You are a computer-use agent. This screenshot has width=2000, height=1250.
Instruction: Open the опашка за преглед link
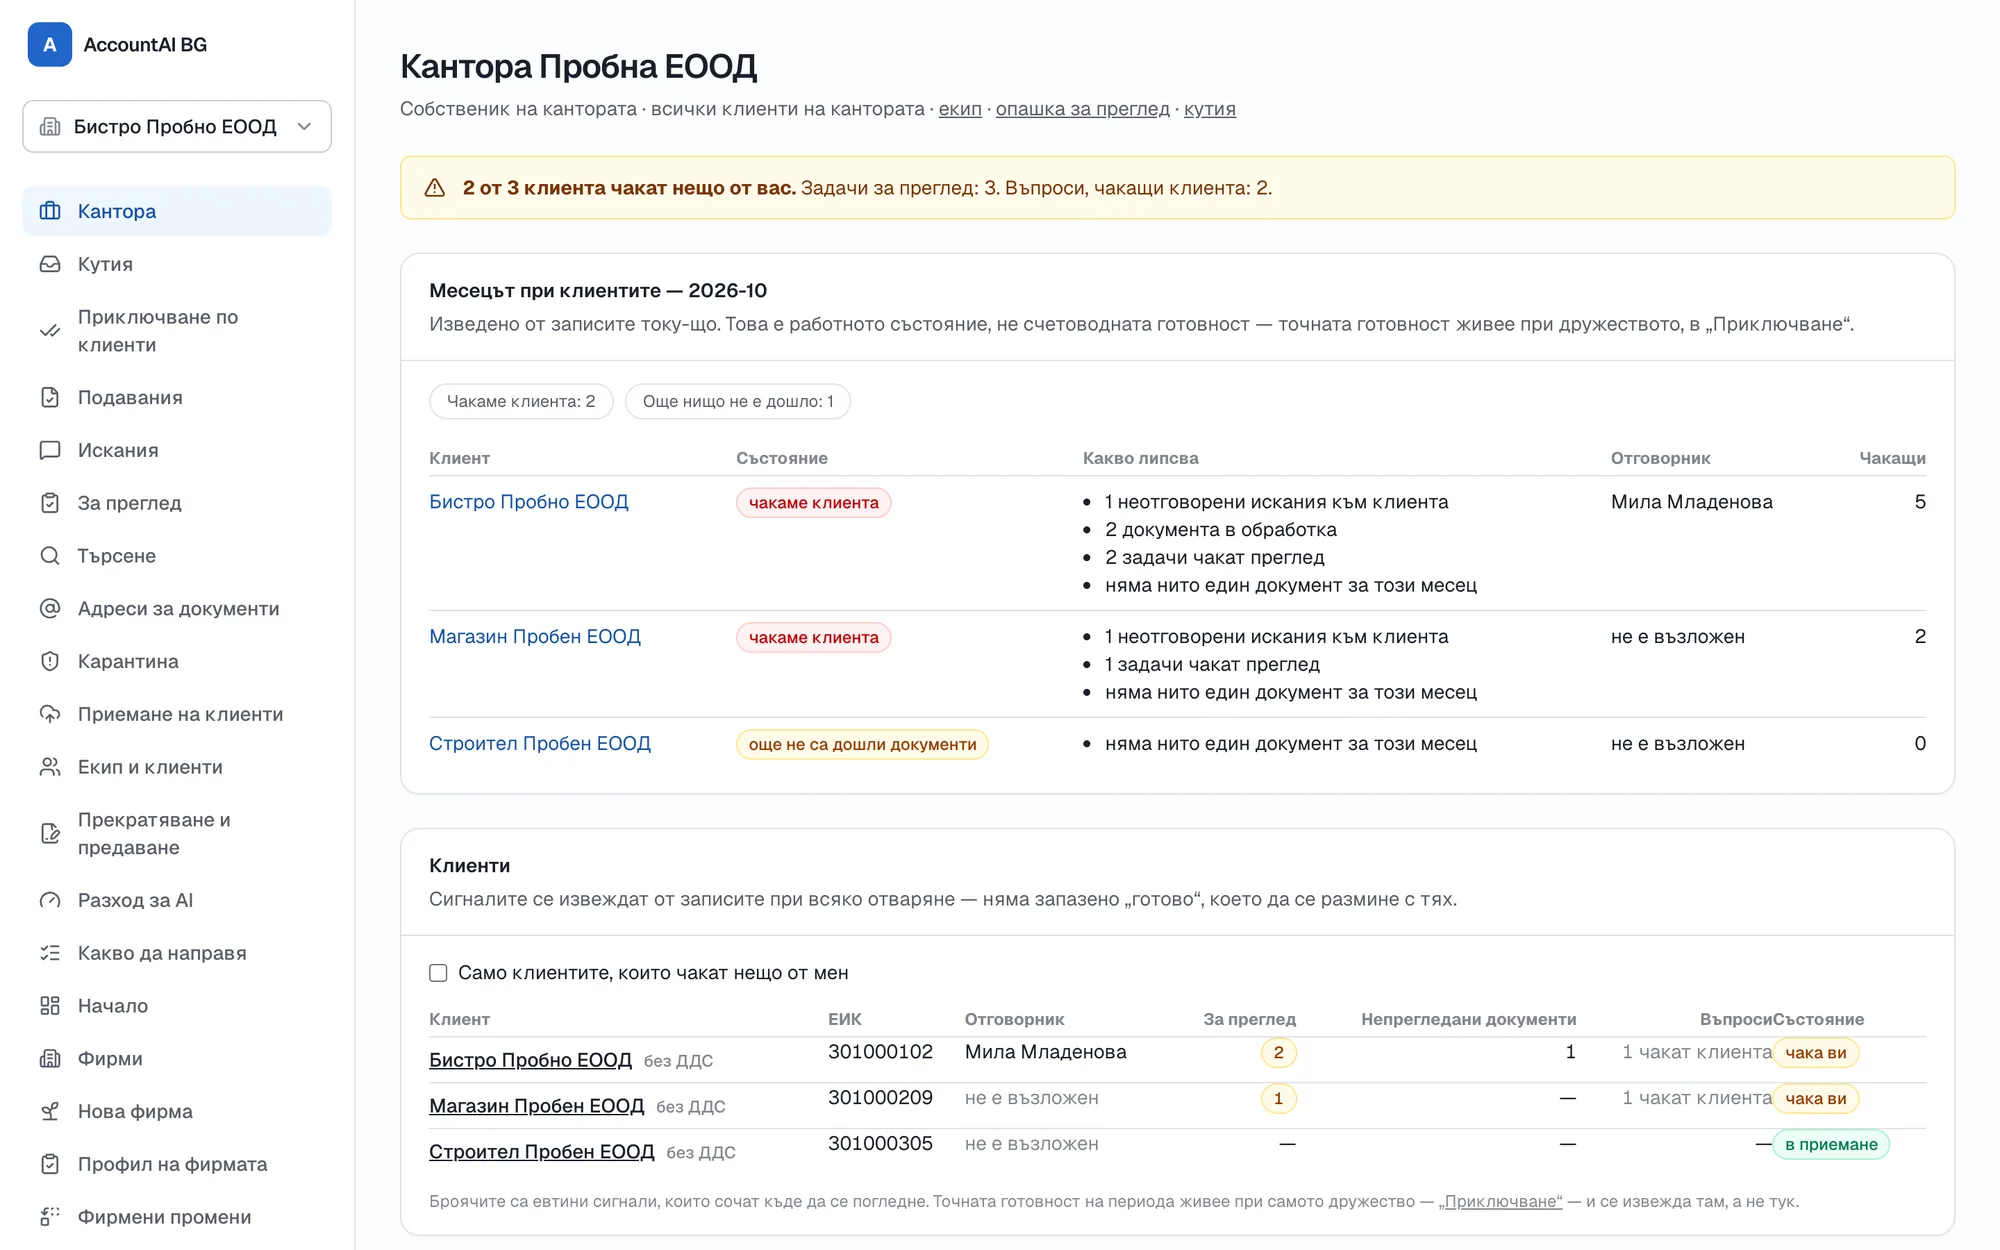[1082, 109]
